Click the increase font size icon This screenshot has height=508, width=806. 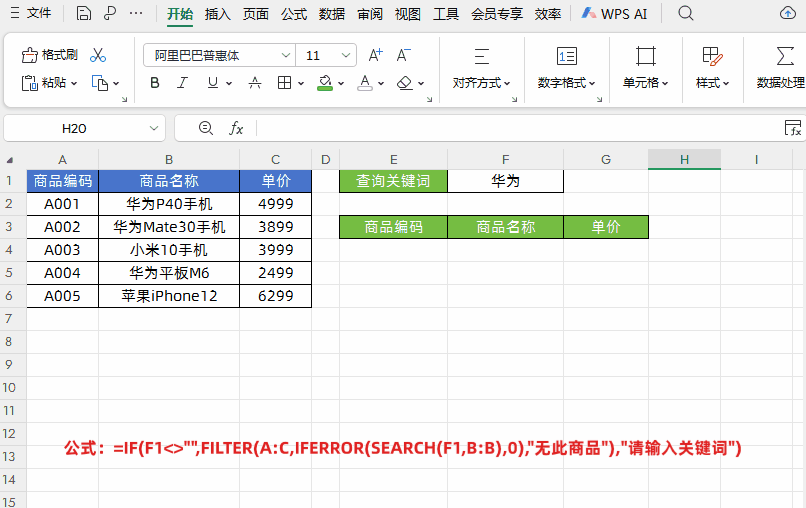coord(376,55)
